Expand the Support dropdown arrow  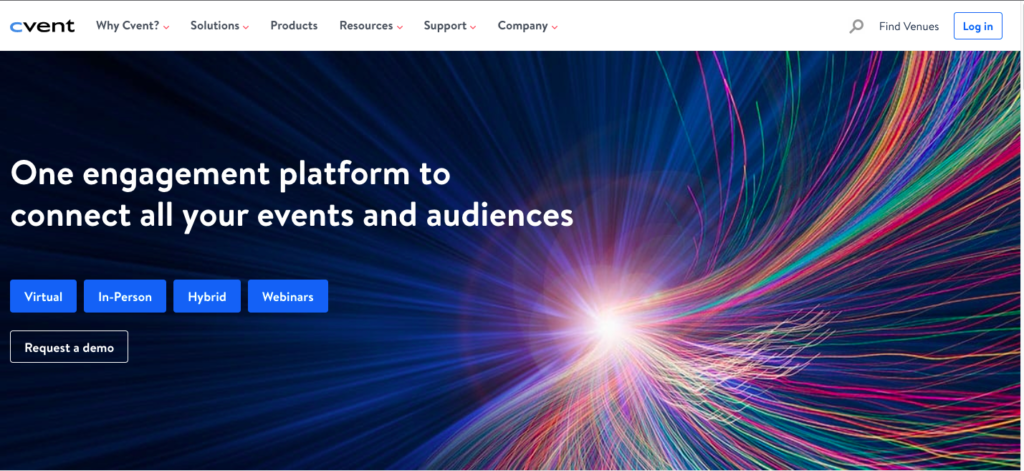pos(472,27)
